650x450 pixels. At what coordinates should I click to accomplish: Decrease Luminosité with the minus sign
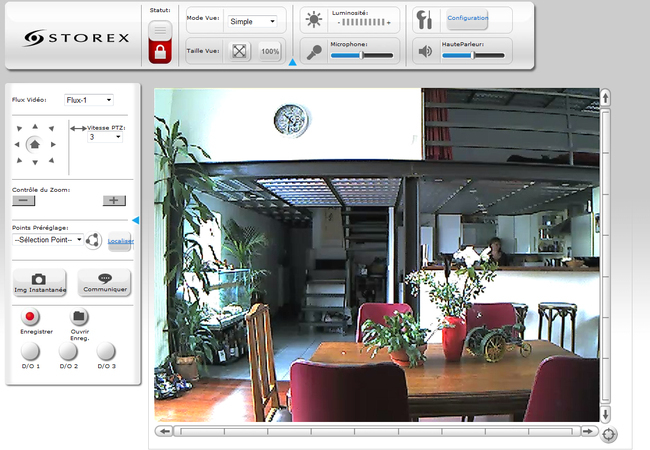[x=339, y=22]
